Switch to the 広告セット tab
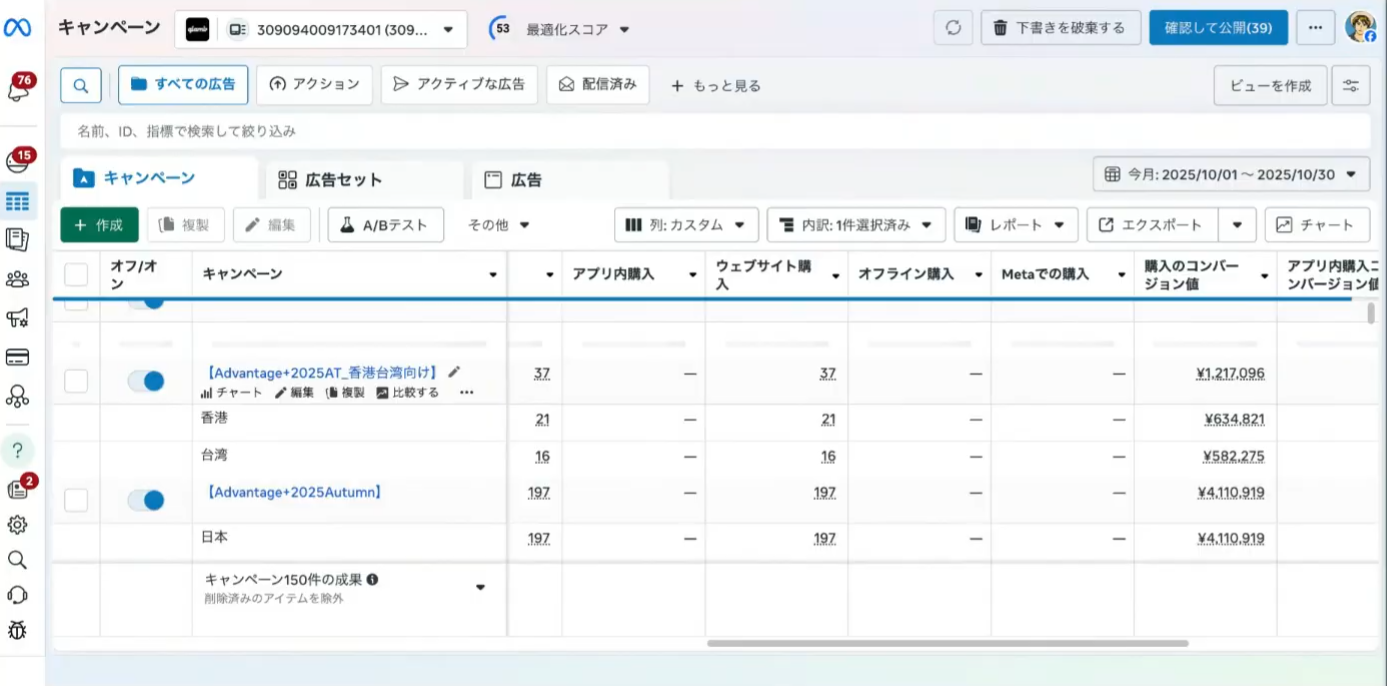Viewport: 1387px width, 686px height. coord(343,180)
